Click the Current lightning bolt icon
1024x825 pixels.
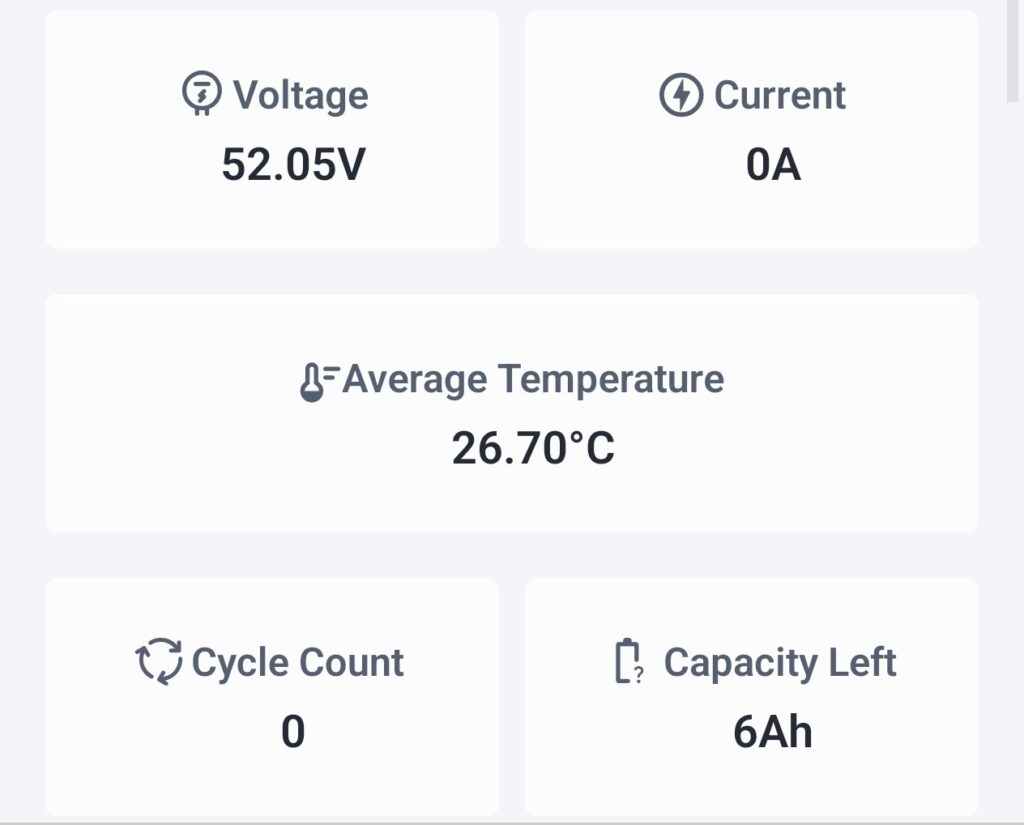point(681,95)
